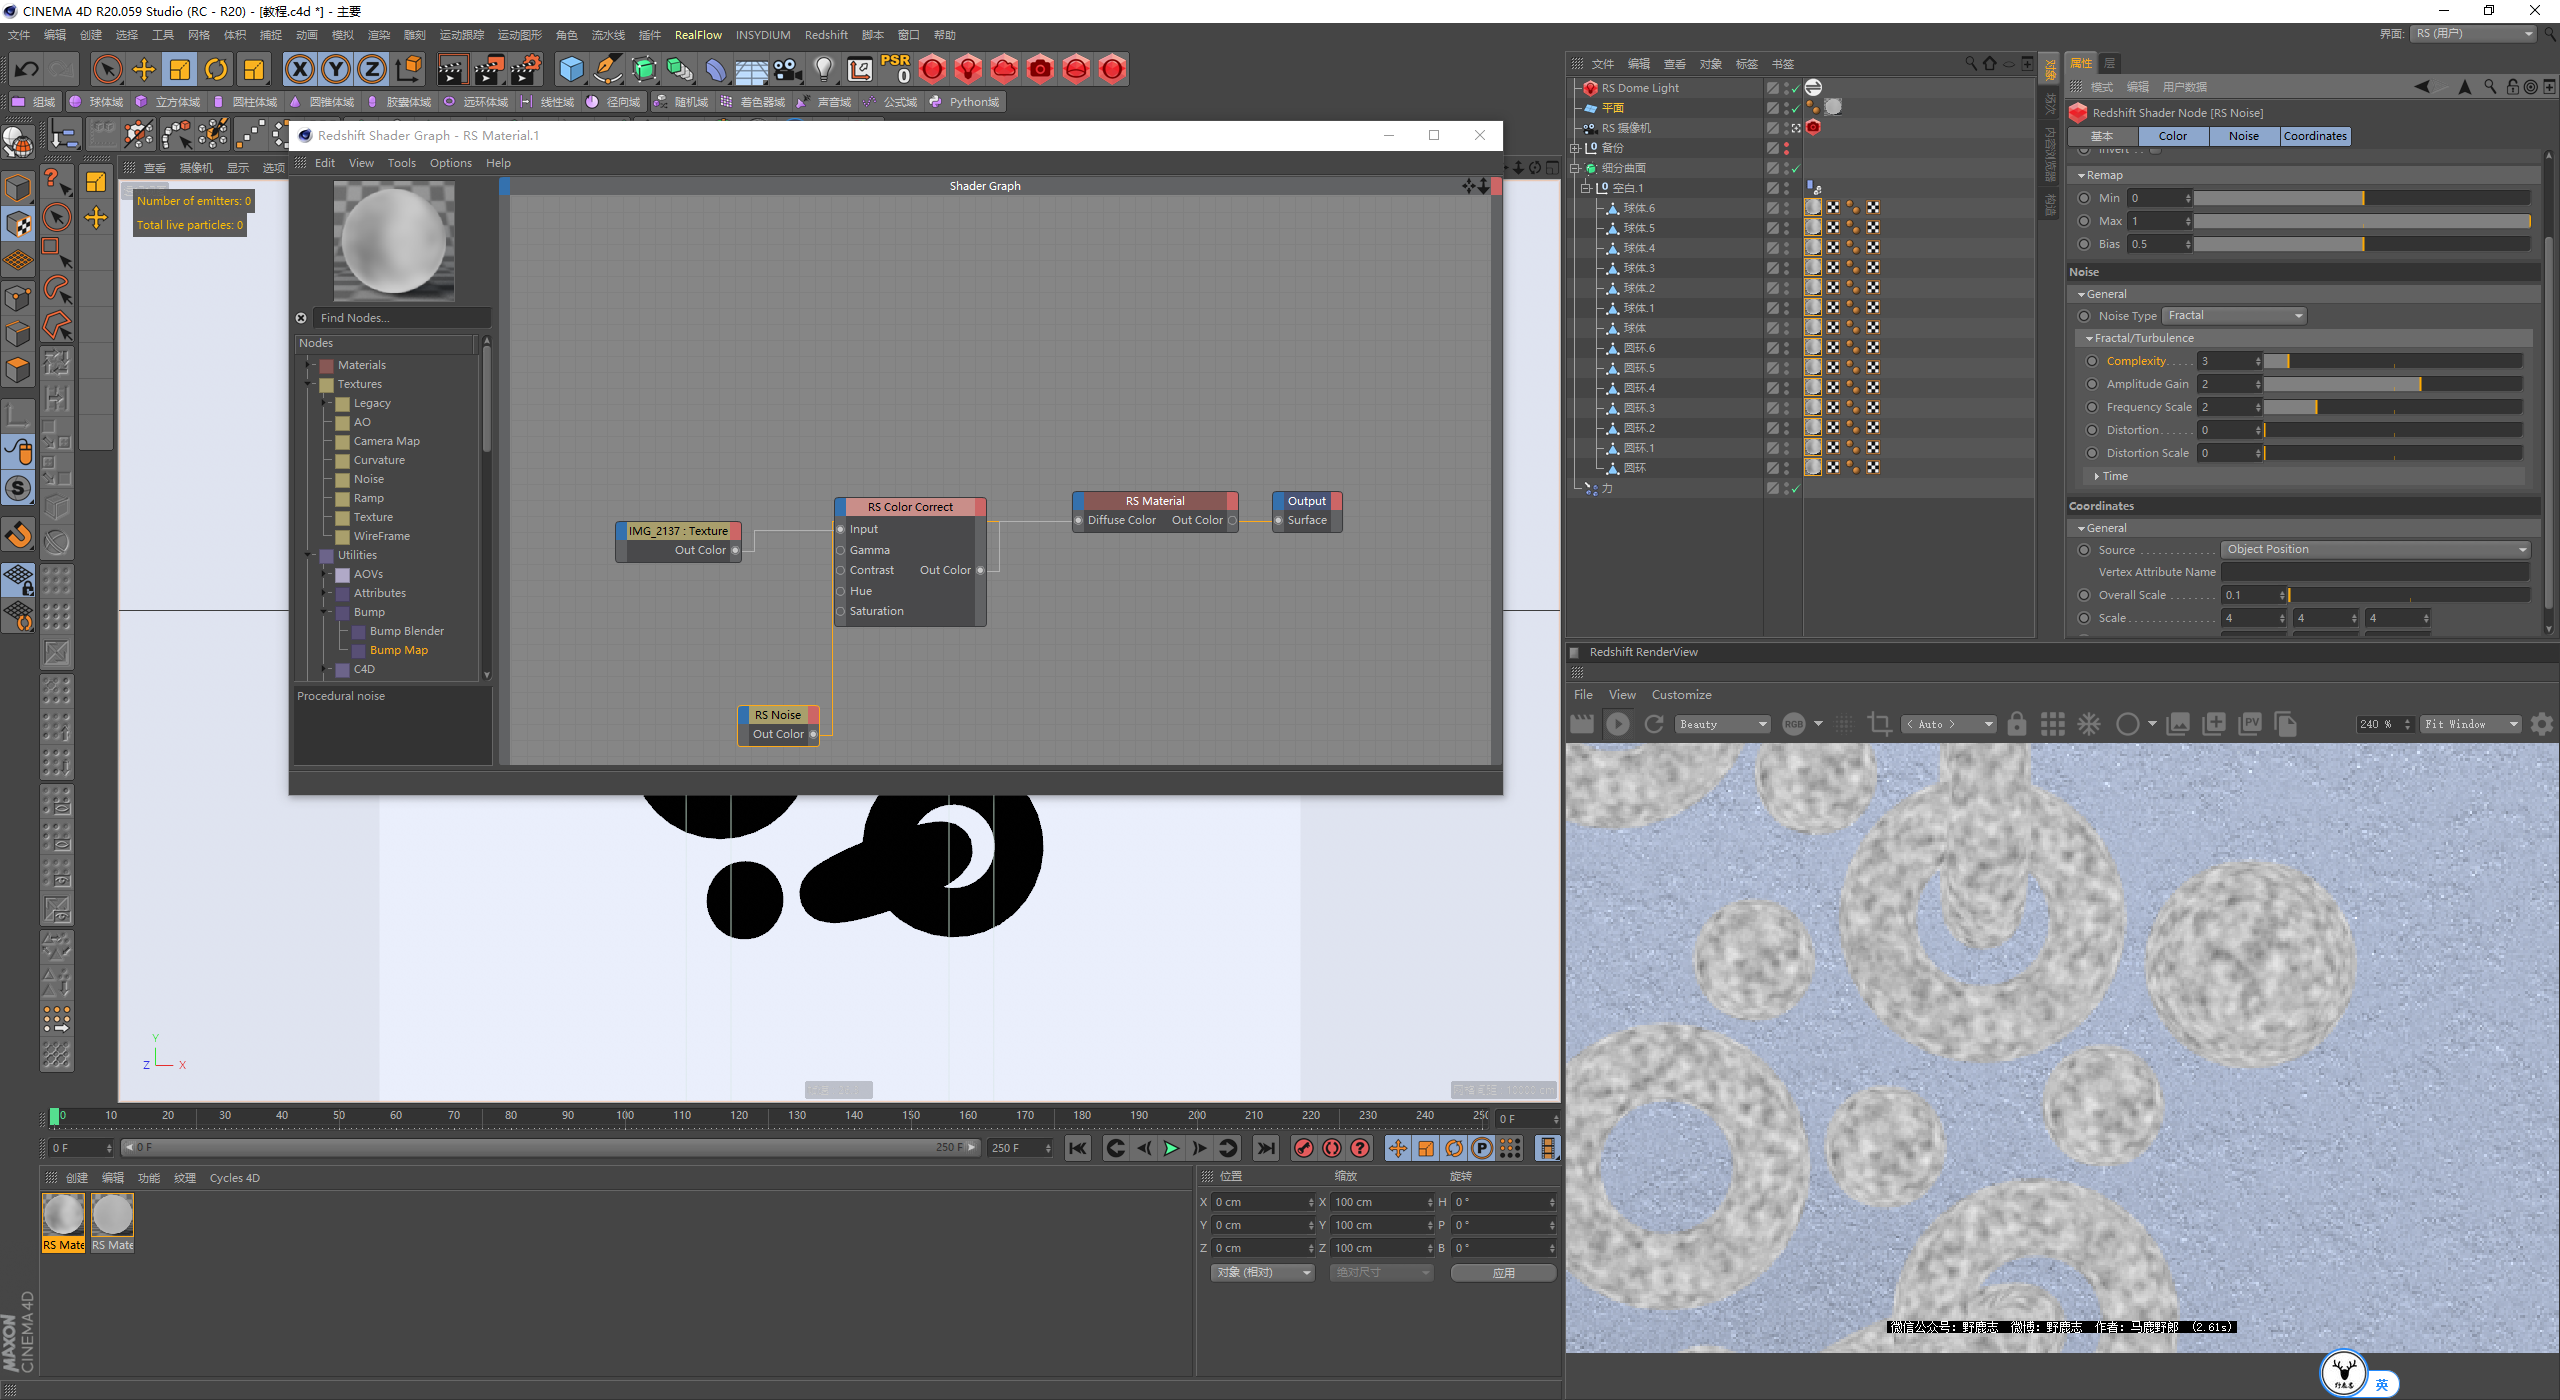The width and height of the screenshot is (2560, 1400).
Task: Toggle Complexity animation radio dot
Action: [x=2092, y=361]
